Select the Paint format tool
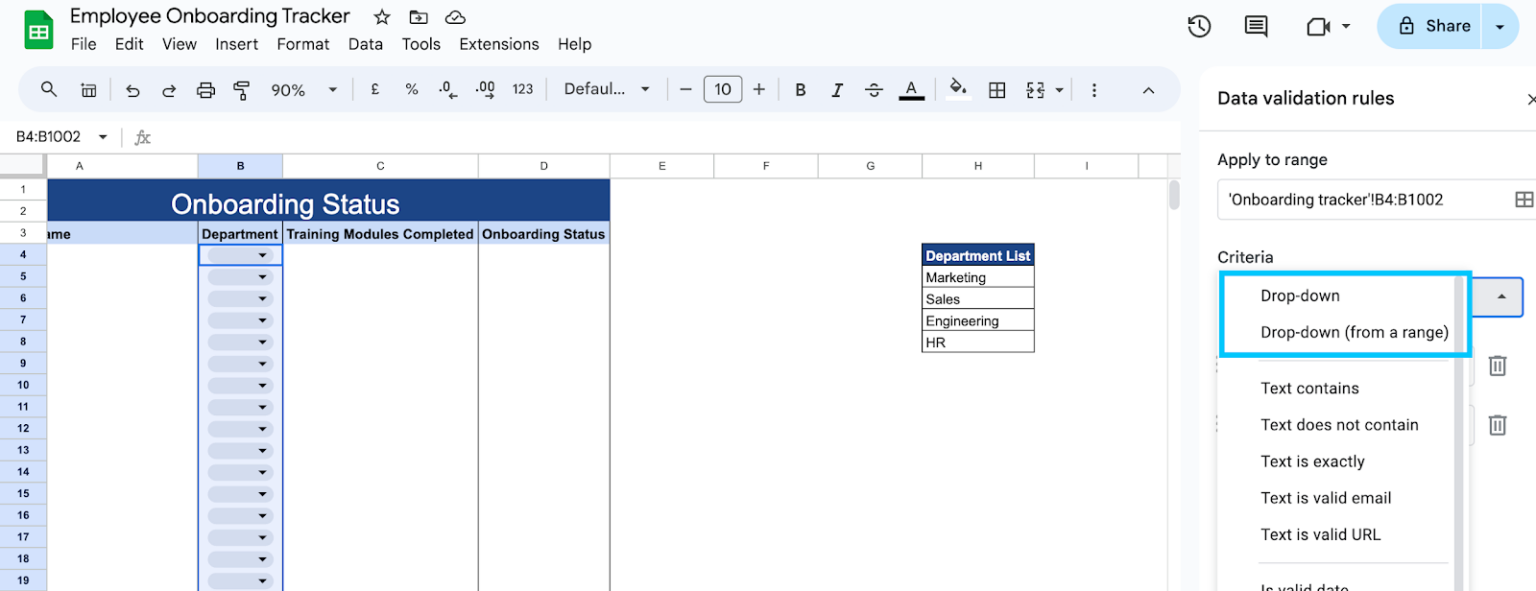The height and width of the screenshot is (591, 1536). click(x=241, y=89)
